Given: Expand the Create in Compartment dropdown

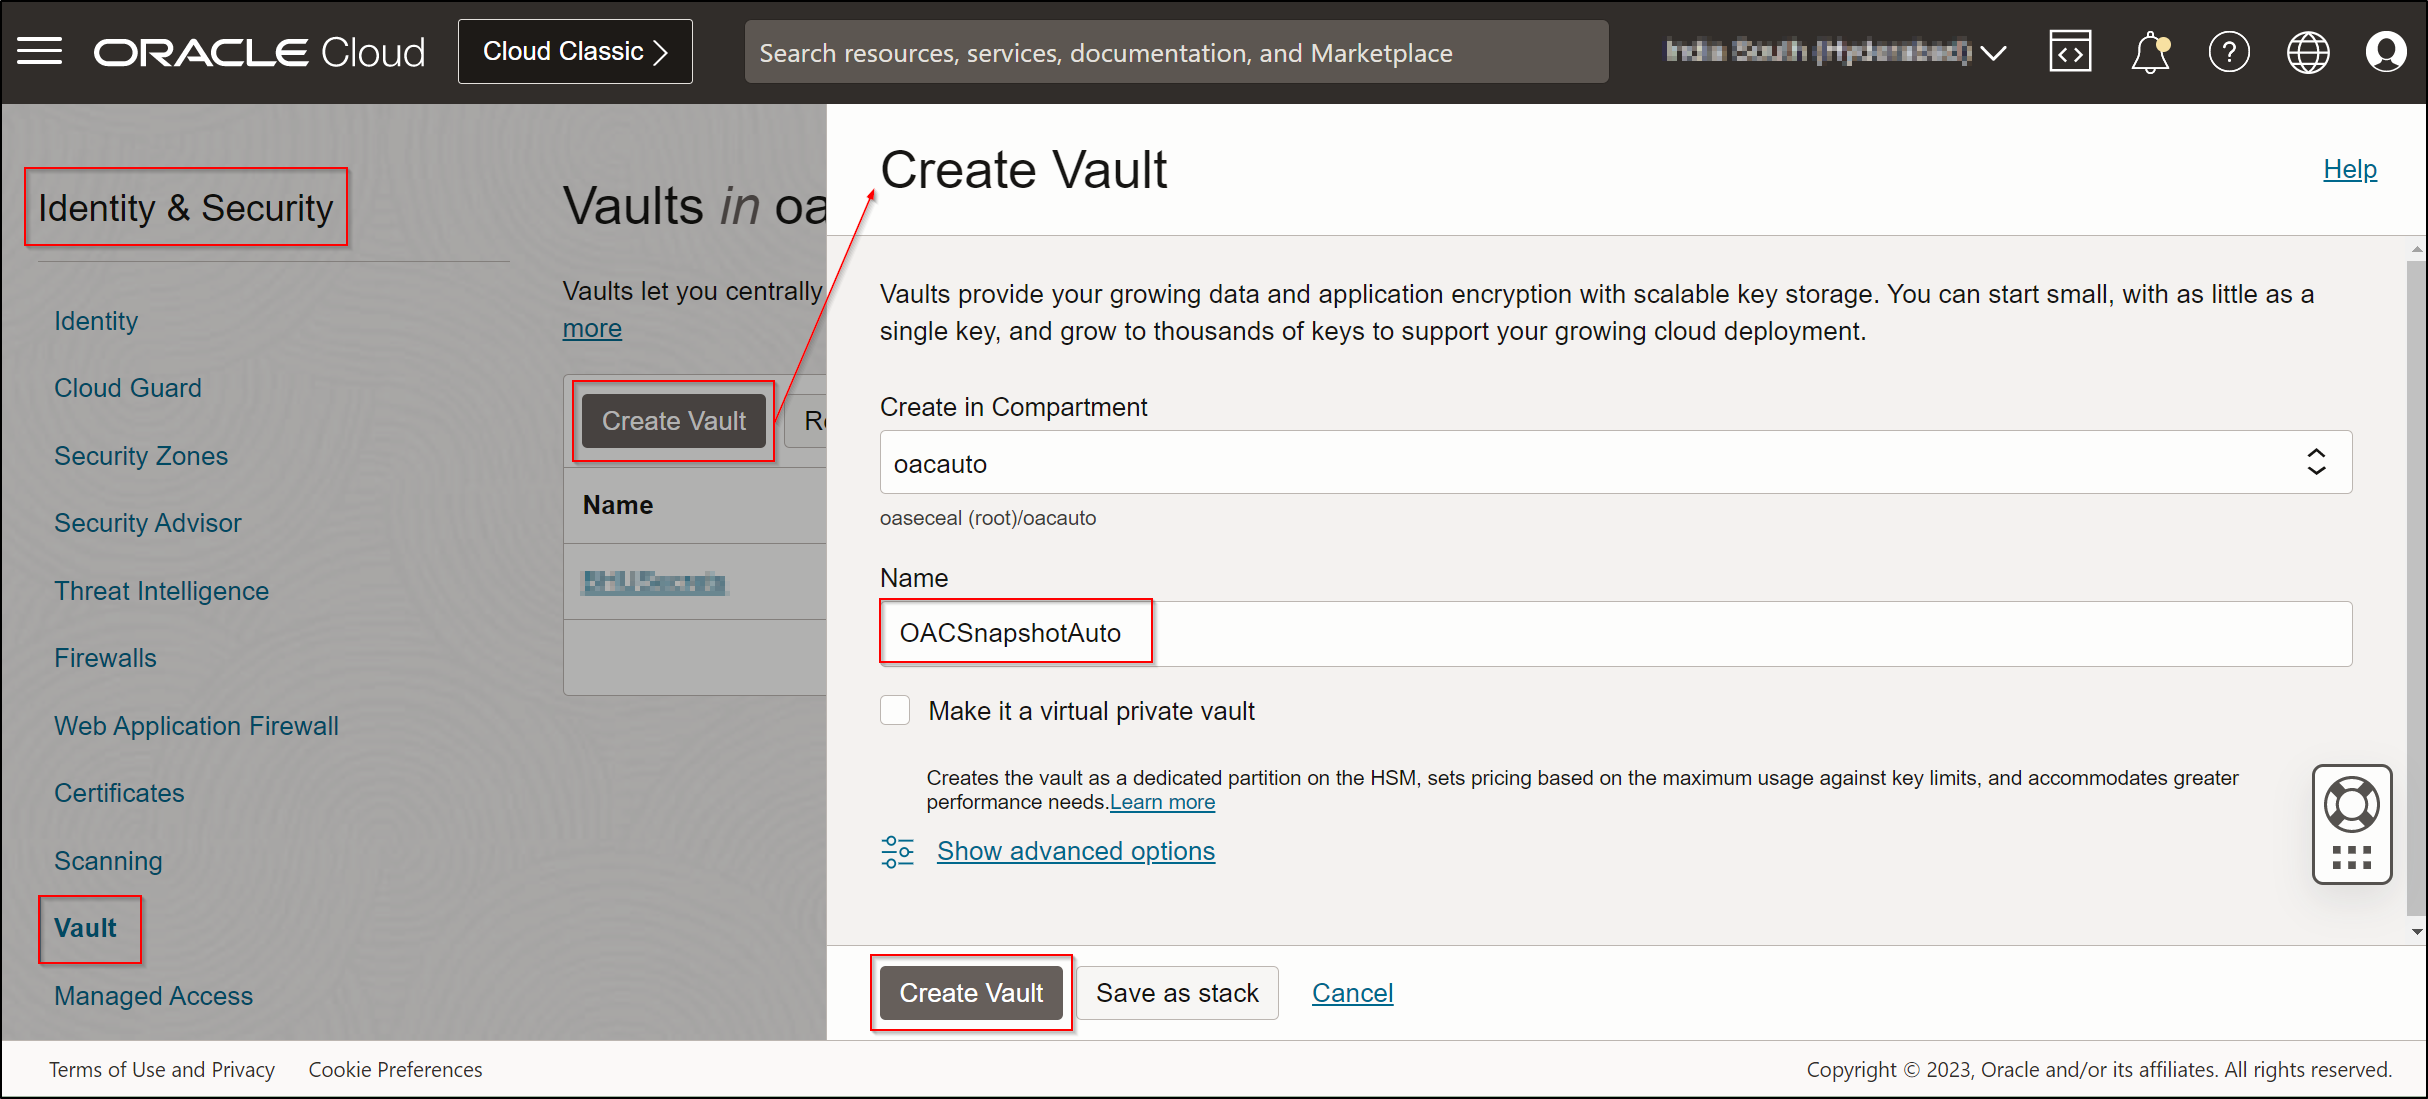Looking at the screenshot, I should point(1615,463).
